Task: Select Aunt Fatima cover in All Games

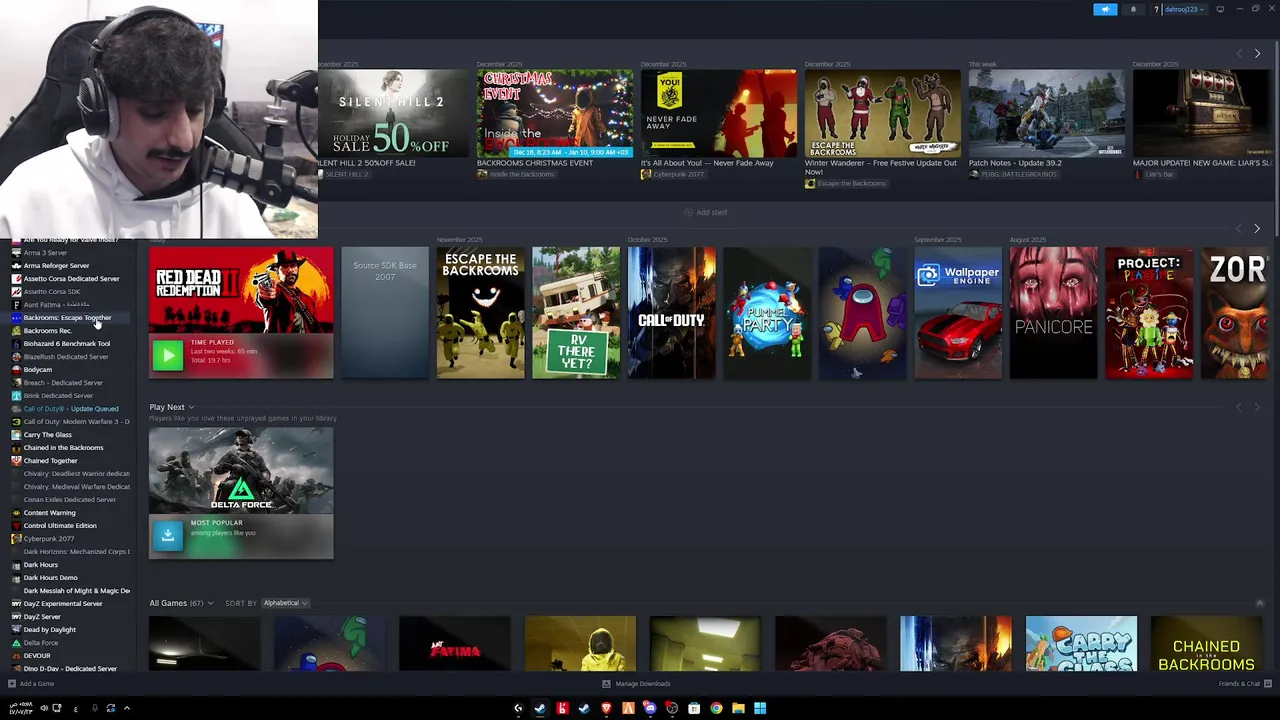Action: point(455,644)
